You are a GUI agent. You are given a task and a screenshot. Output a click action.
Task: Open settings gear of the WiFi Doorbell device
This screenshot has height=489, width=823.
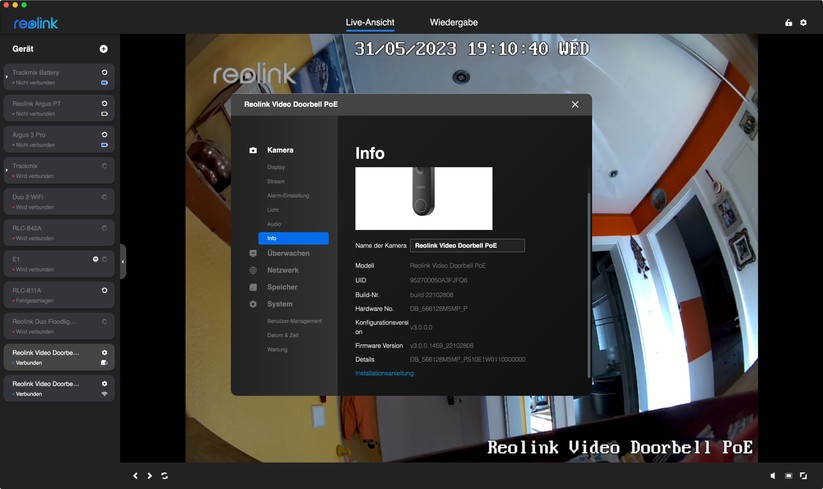tap(104, 384)
